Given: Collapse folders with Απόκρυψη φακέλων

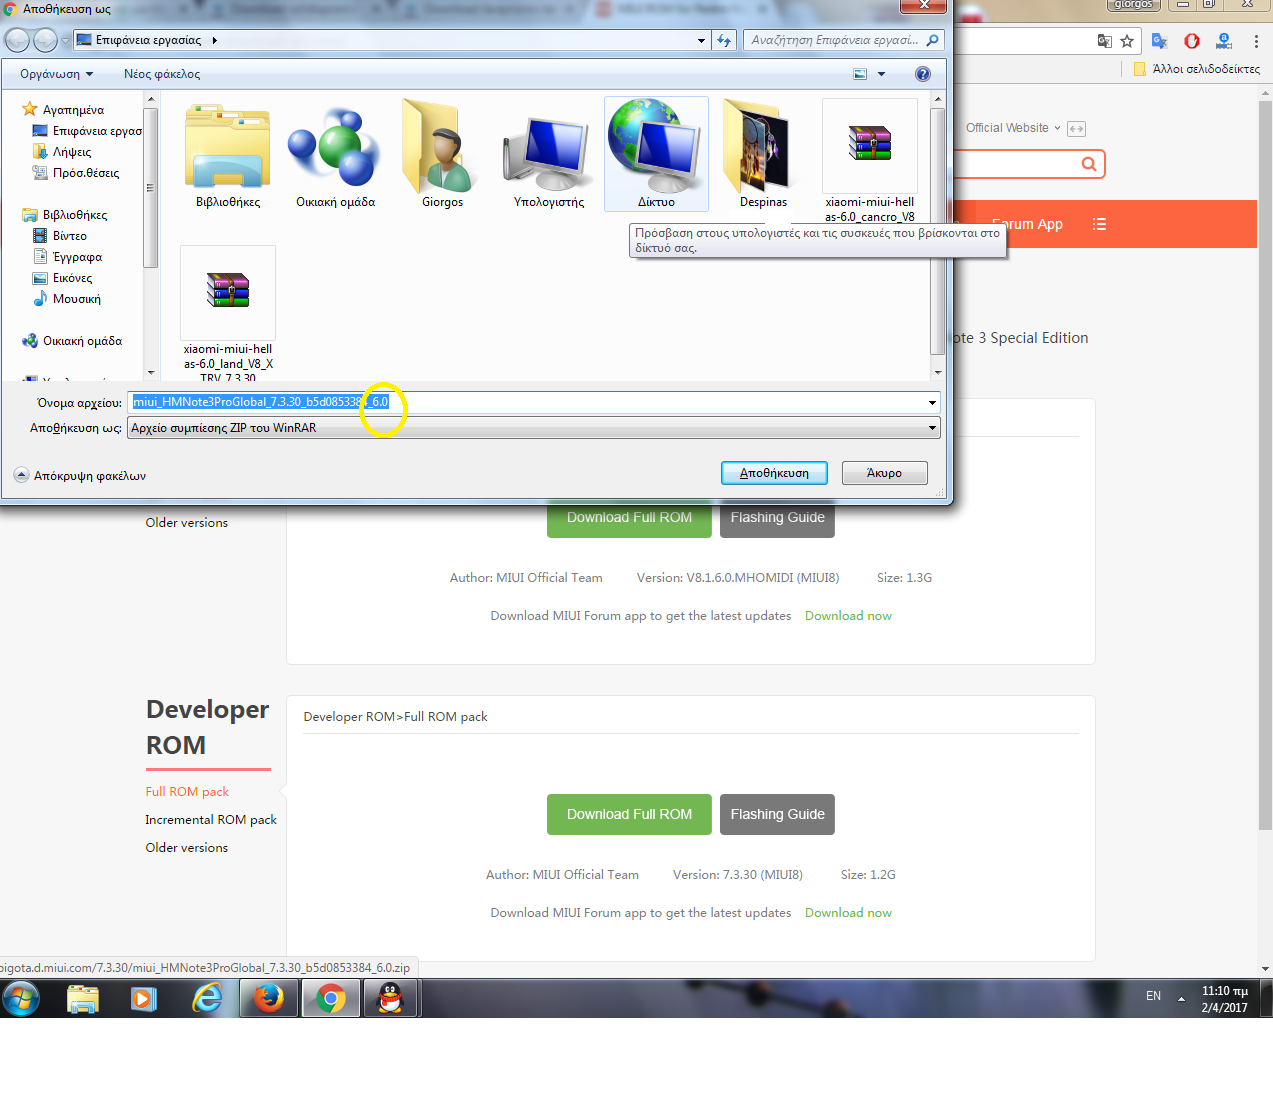Looking at the screenshot, I should coord(80,475).
